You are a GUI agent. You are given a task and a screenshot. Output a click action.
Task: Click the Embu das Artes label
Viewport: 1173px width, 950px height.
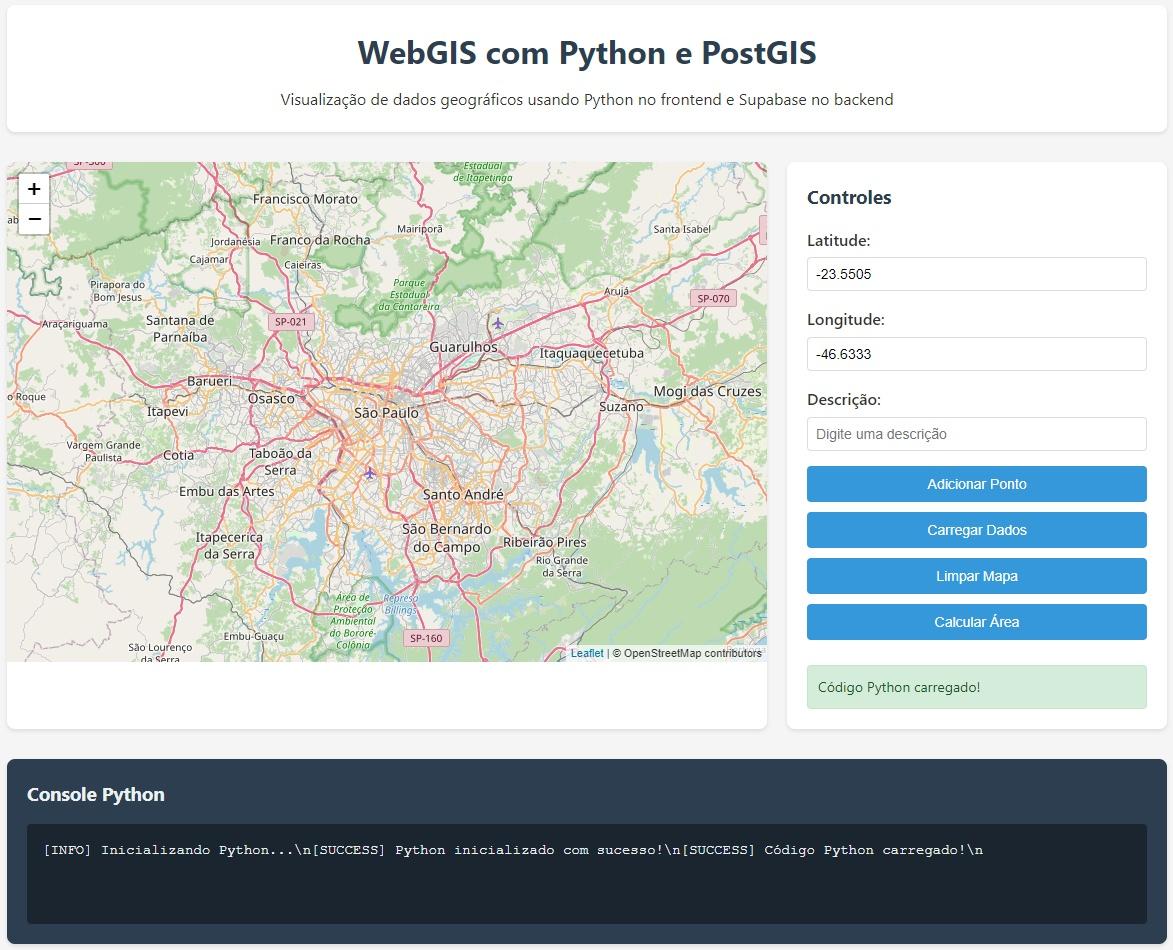[227, 491]
